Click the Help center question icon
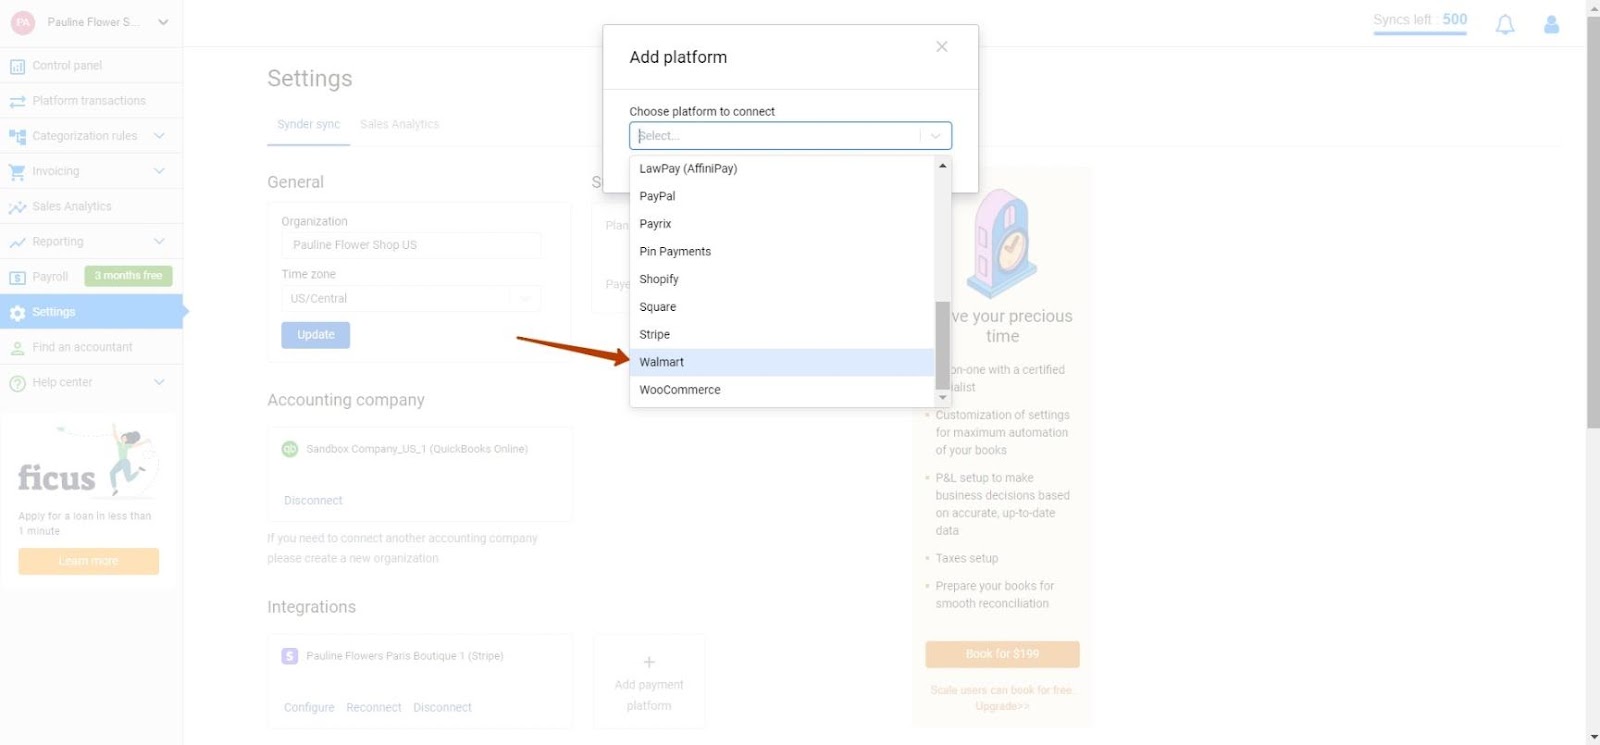The image size is (1600, 745). tap(17, 383)
